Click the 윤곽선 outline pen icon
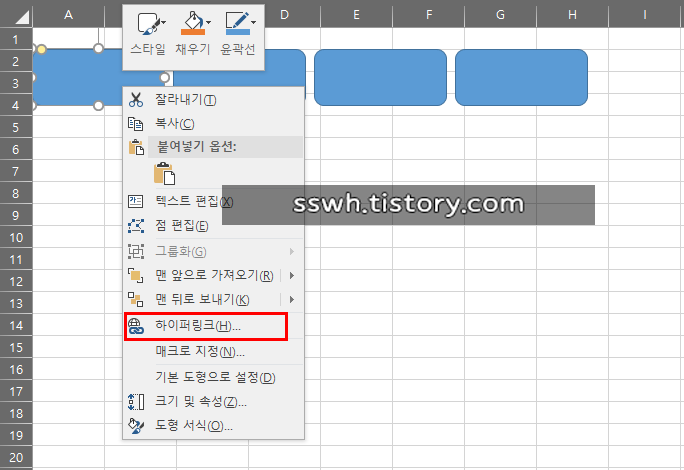Image resolution: width=684 pixels, height=470 pixels. click(236, 21)
